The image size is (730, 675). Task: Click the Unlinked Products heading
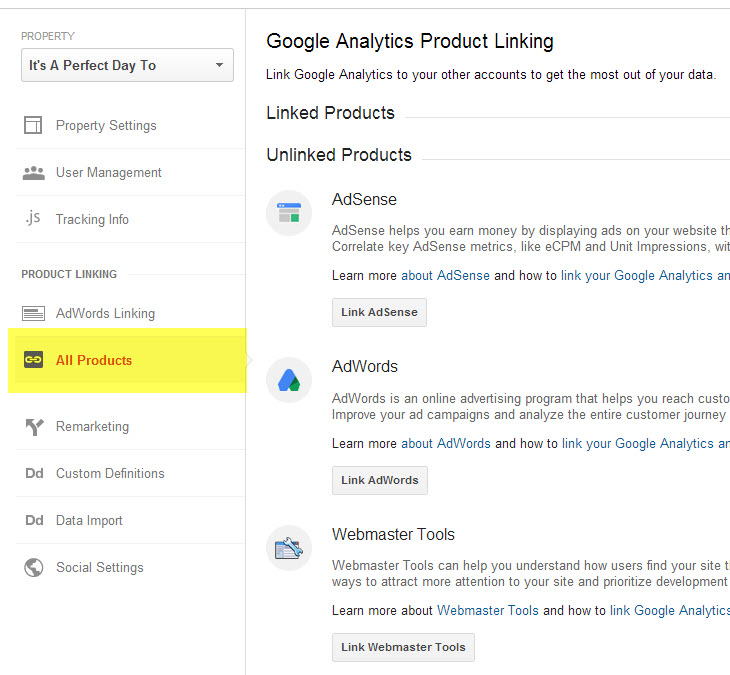point(338,155)
